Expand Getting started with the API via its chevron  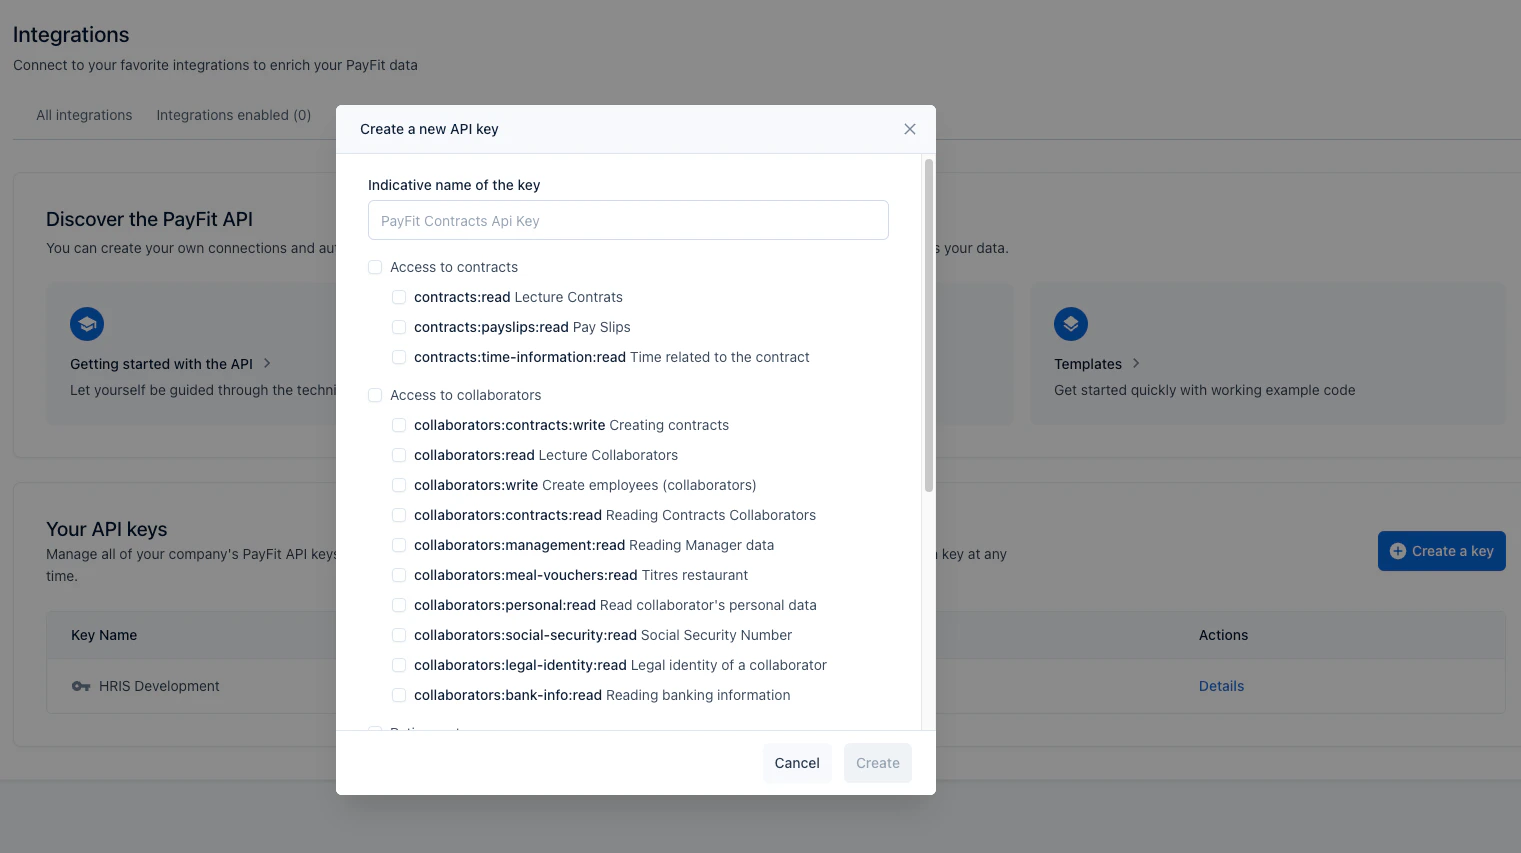(x=267, y=363)
